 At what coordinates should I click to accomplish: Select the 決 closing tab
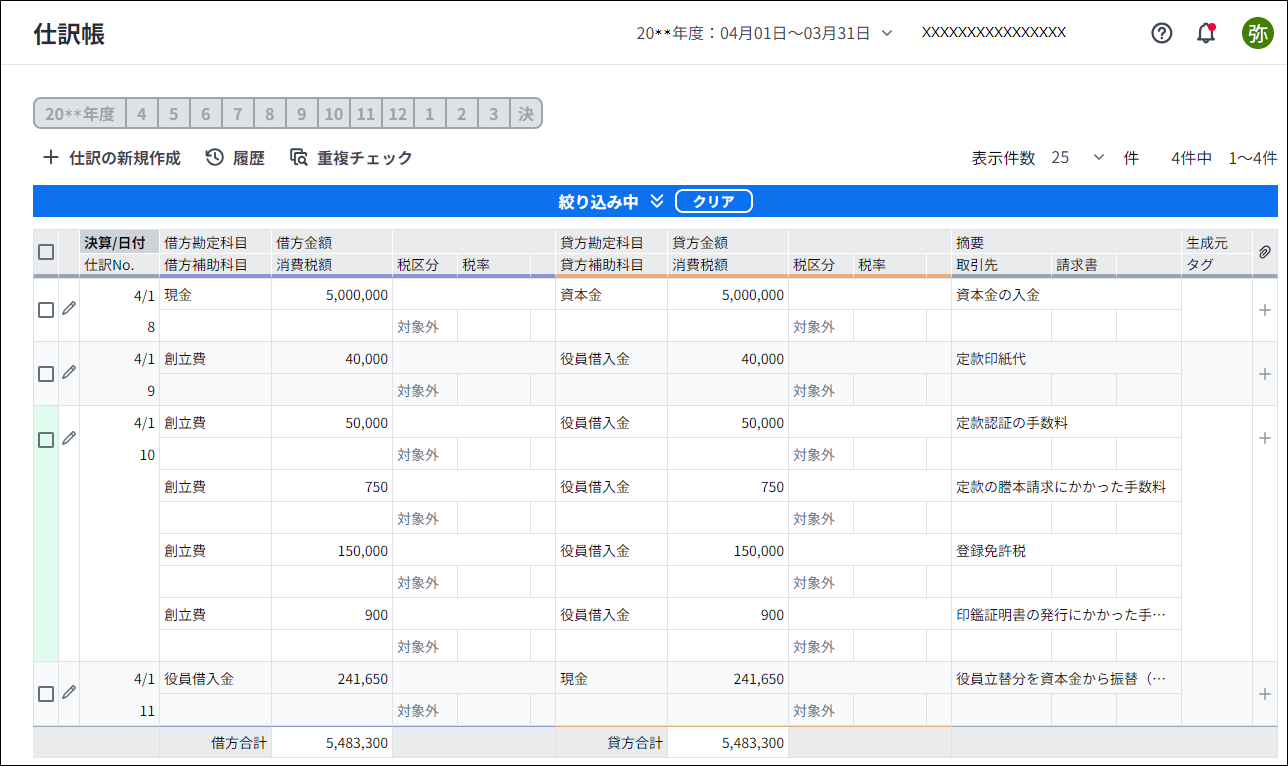click(525, 114)
